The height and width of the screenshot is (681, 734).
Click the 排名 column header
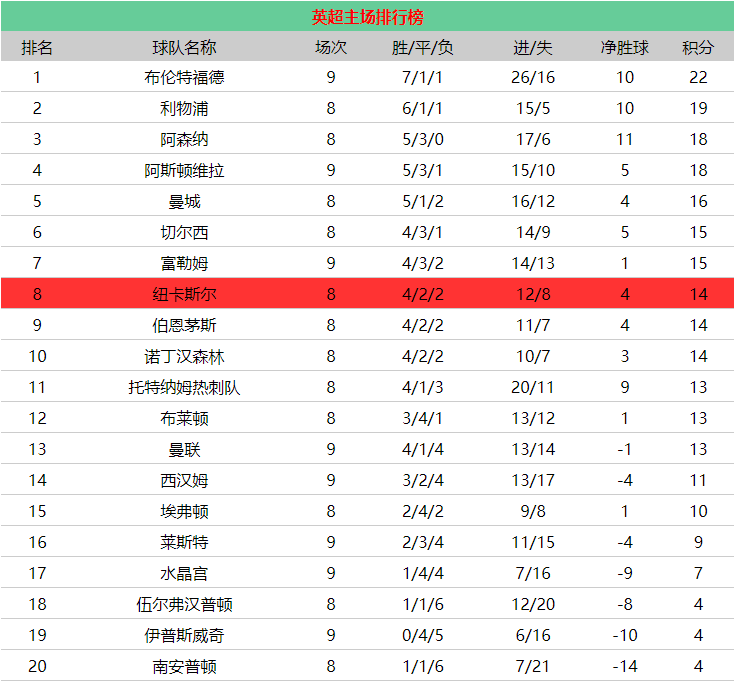pyautogui.click(x=37, y=47)
